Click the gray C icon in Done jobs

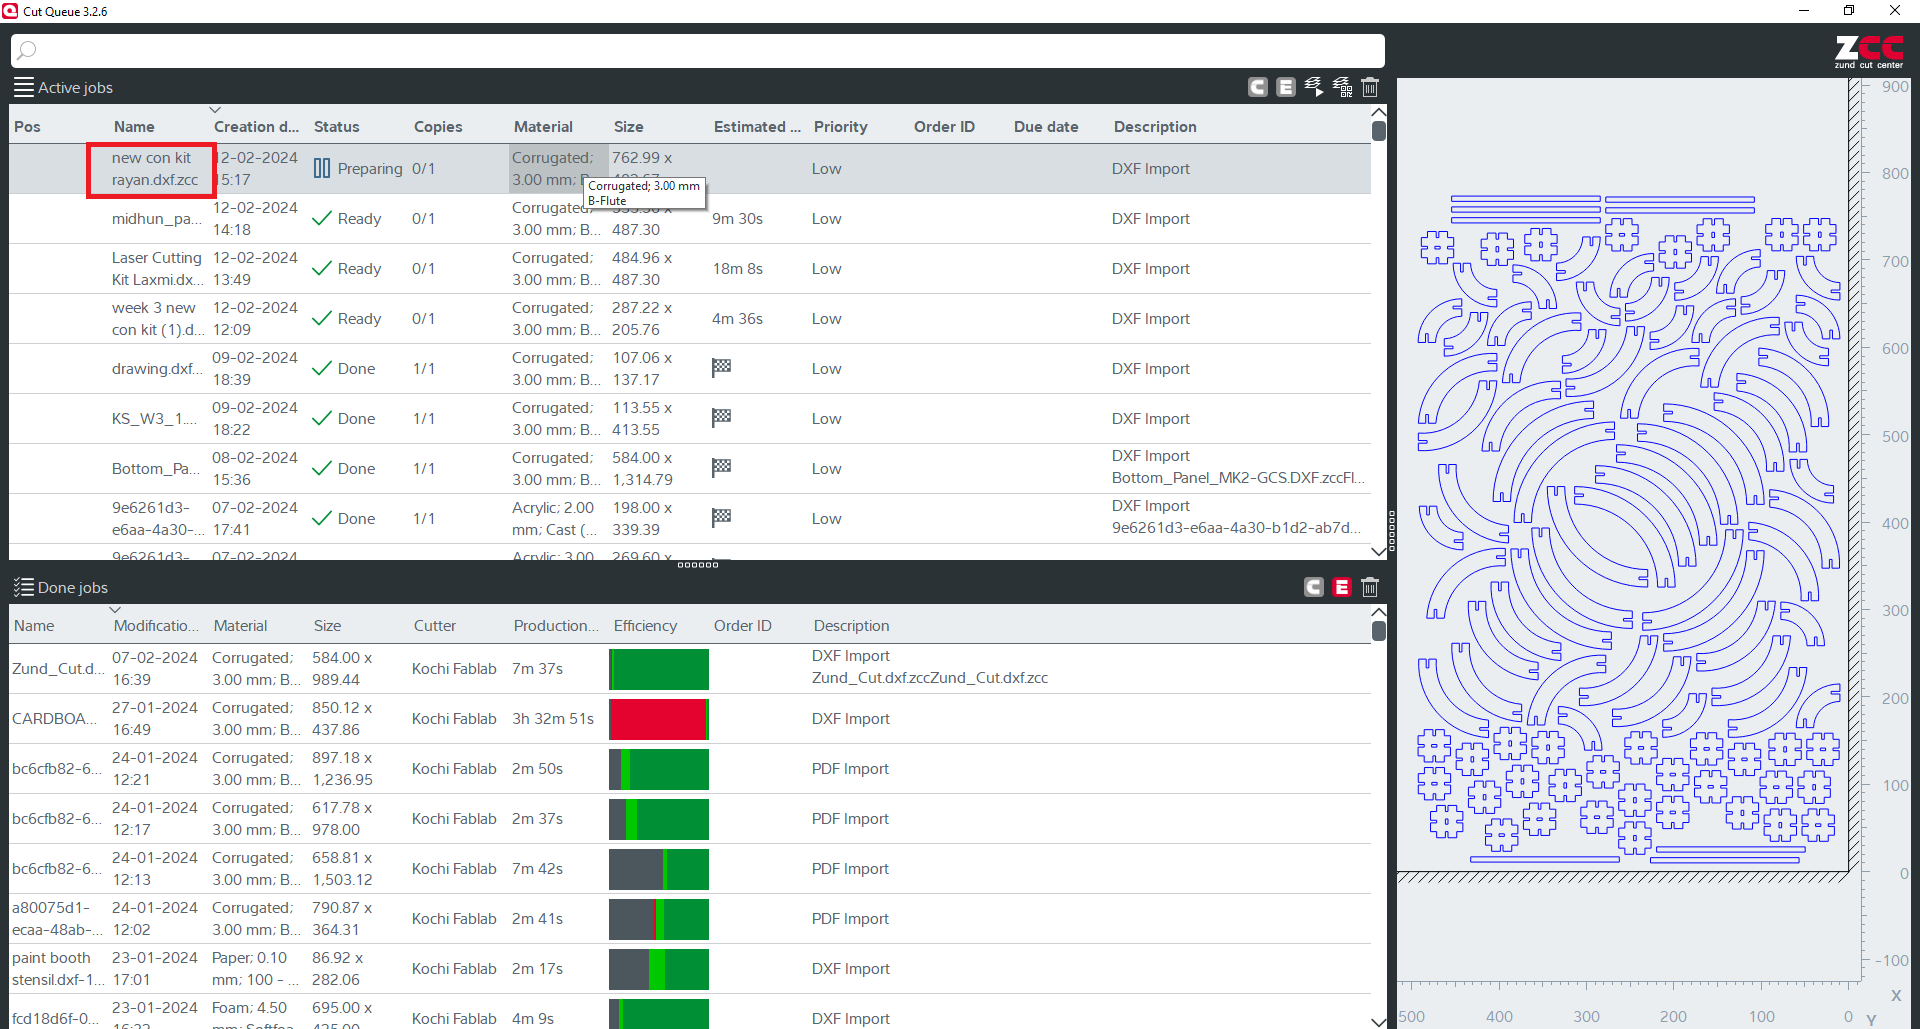coord(1314,588)
